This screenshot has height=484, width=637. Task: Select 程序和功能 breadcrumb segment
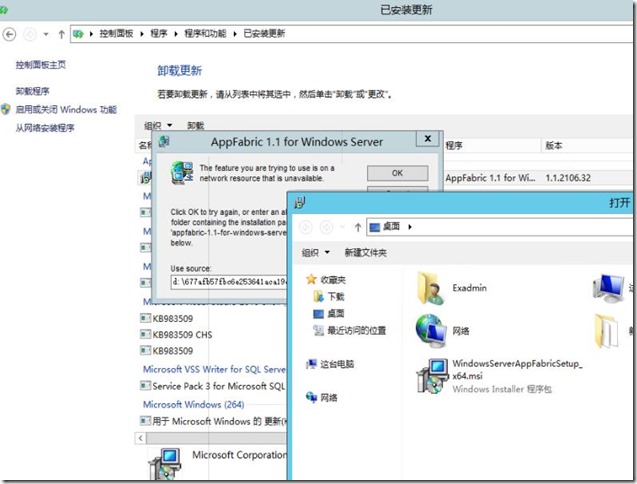(205, 33)
